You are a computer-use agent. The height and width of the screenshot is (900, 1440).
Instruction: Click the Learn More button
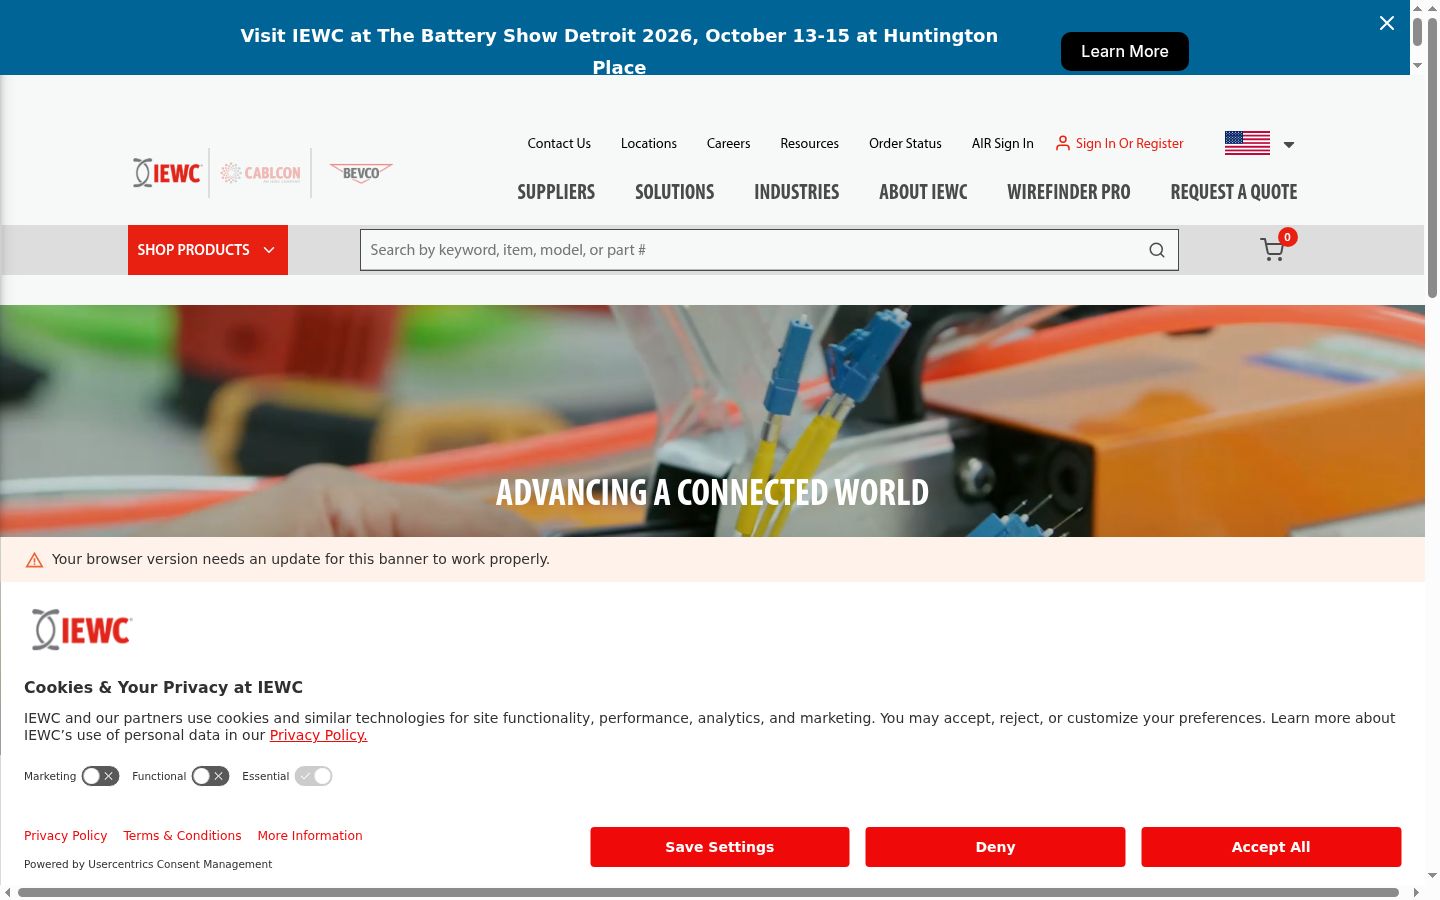(1125, 51)
